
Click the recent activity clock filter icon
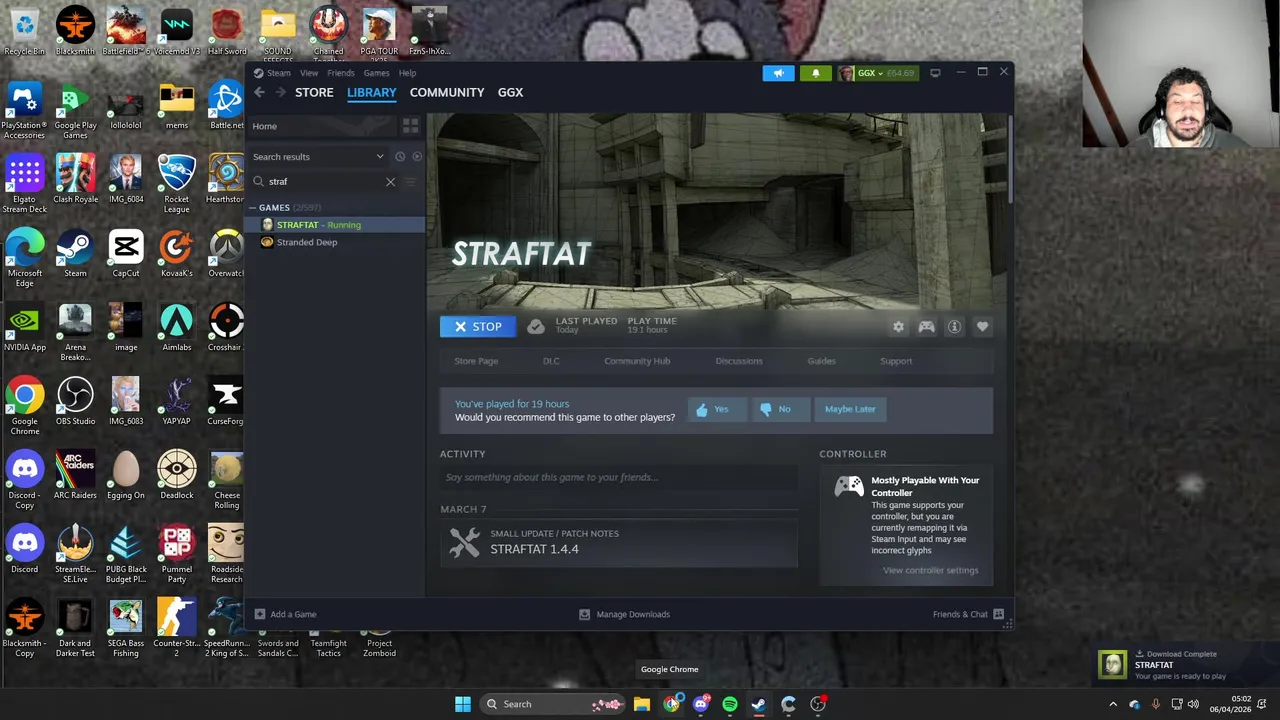400,157
